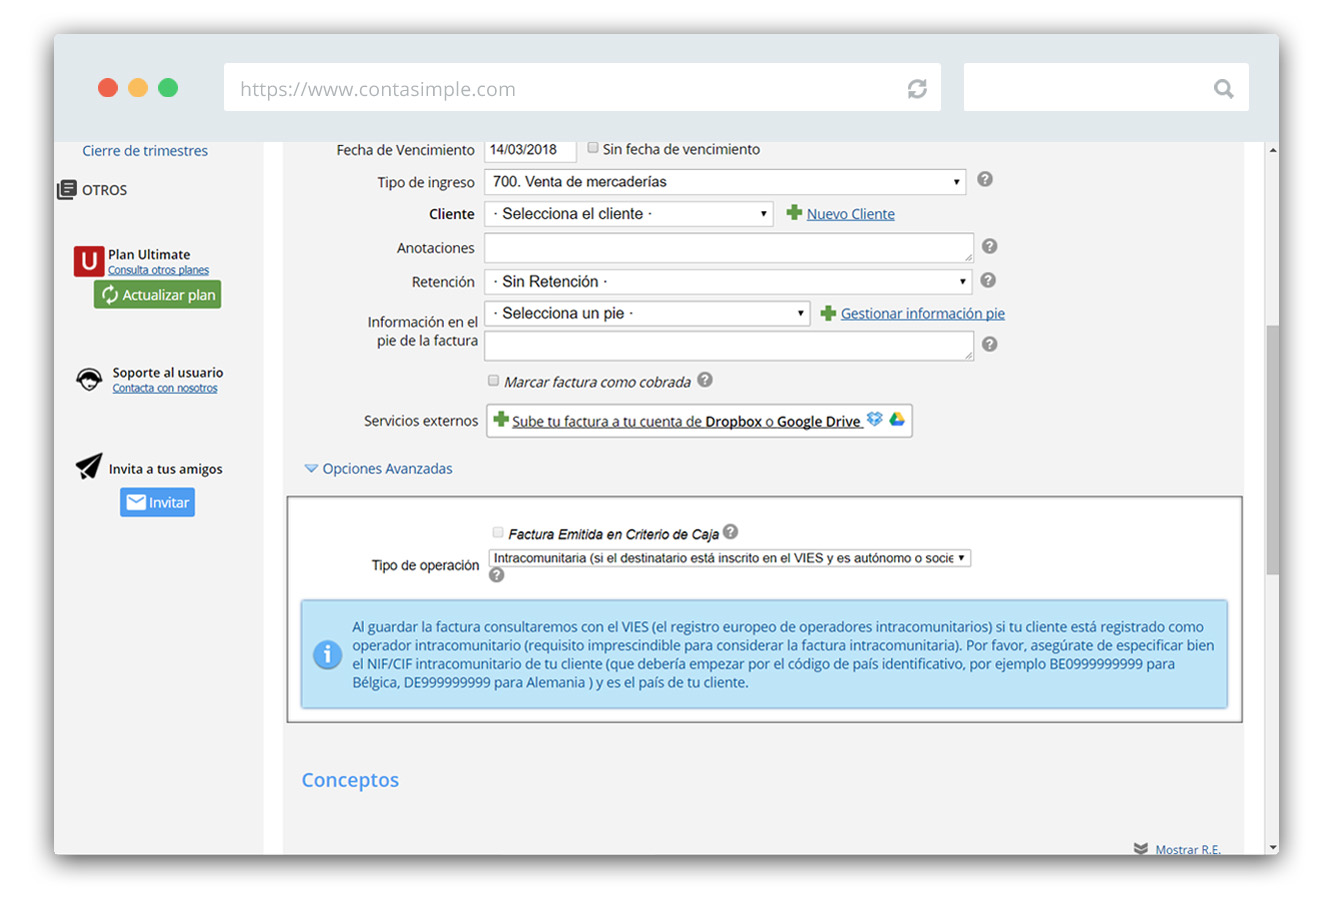The image size is (1326, 897).
Task: Click the Invitar button
Action: (x=157, y=502)
